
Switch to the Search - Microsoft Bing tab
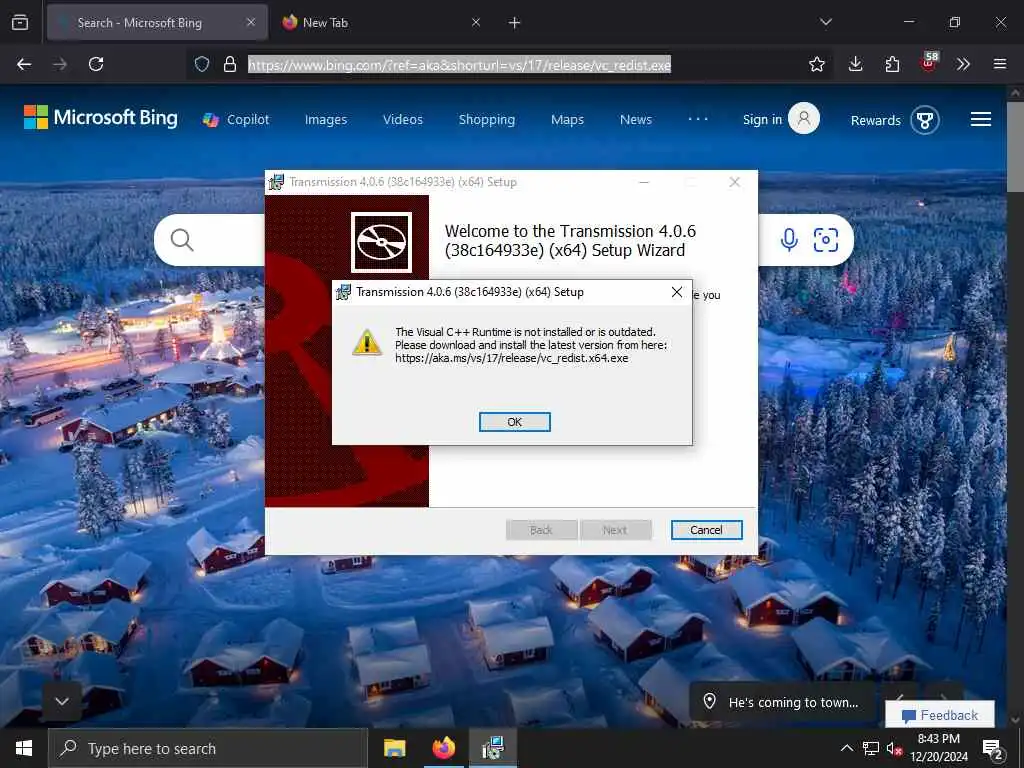157,22
